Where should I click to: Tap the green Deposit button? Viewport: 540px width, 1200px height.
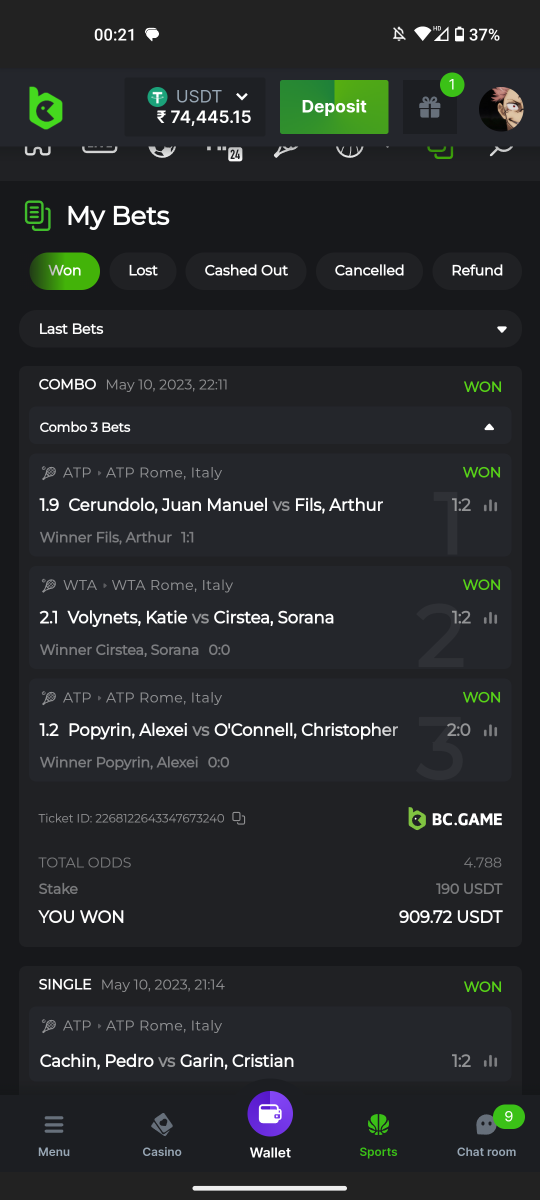[334, 107]
